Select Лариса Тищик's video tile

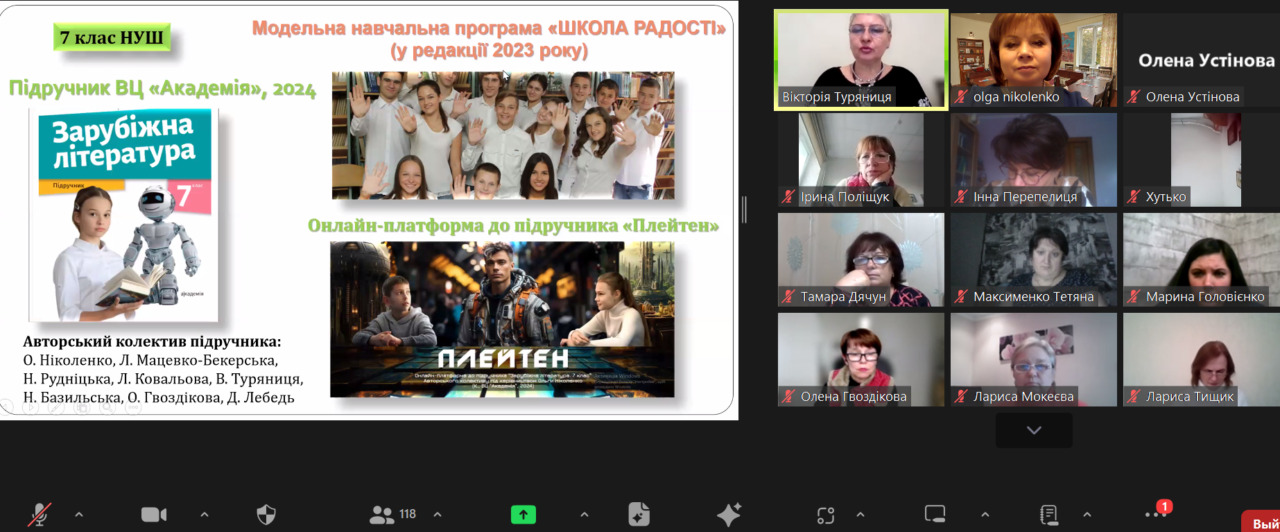click(x=1201, y=360)
